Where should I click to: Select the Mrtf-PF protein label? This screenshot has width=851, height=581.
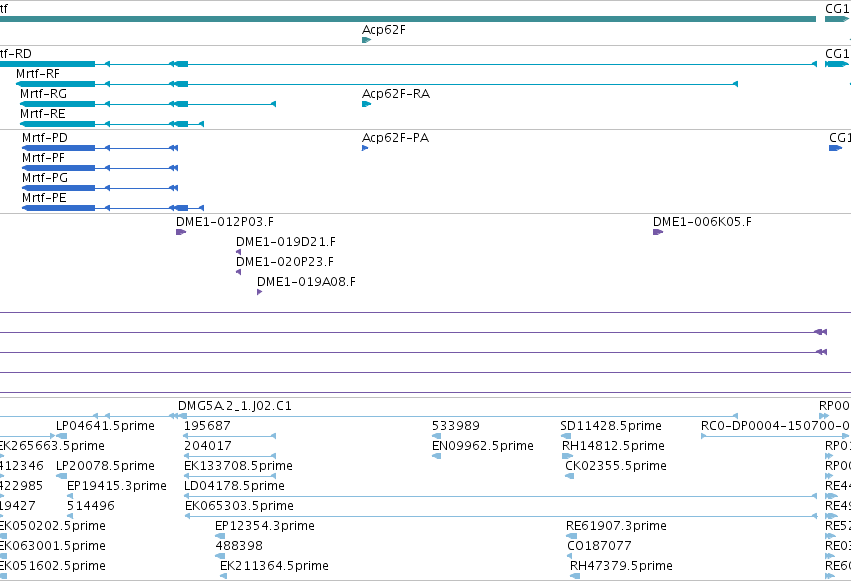(x=43, y=158)
